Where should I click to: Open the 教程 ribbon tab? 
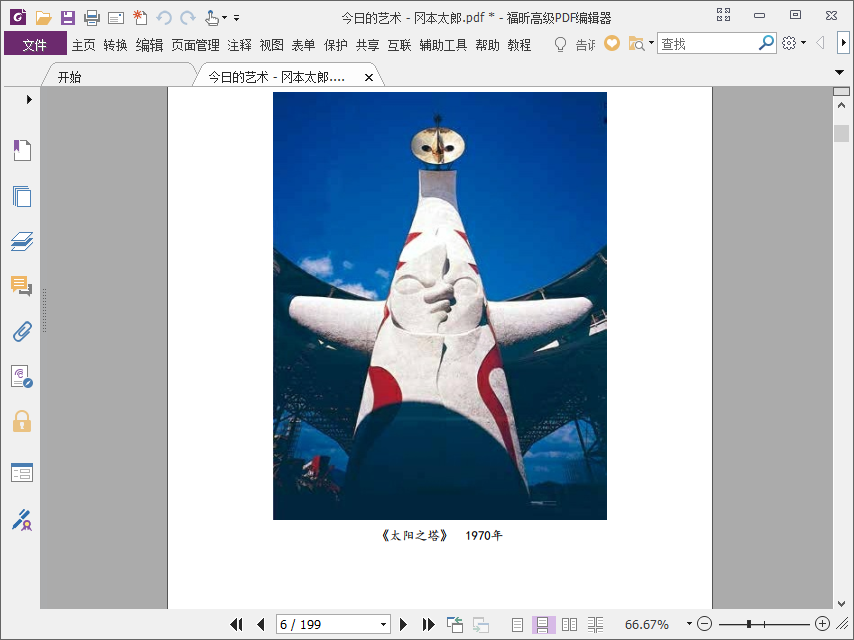(x=519, y=45)
